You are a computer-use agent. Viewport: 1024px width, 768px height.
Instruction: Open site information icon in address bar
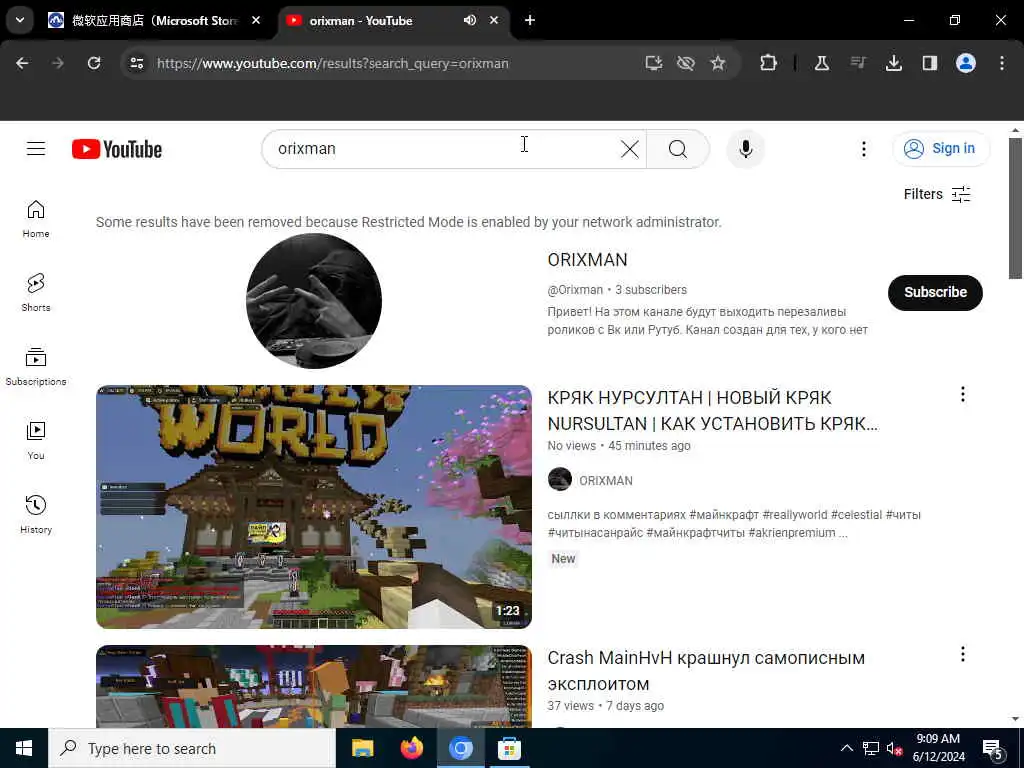(x=136, y=63)
